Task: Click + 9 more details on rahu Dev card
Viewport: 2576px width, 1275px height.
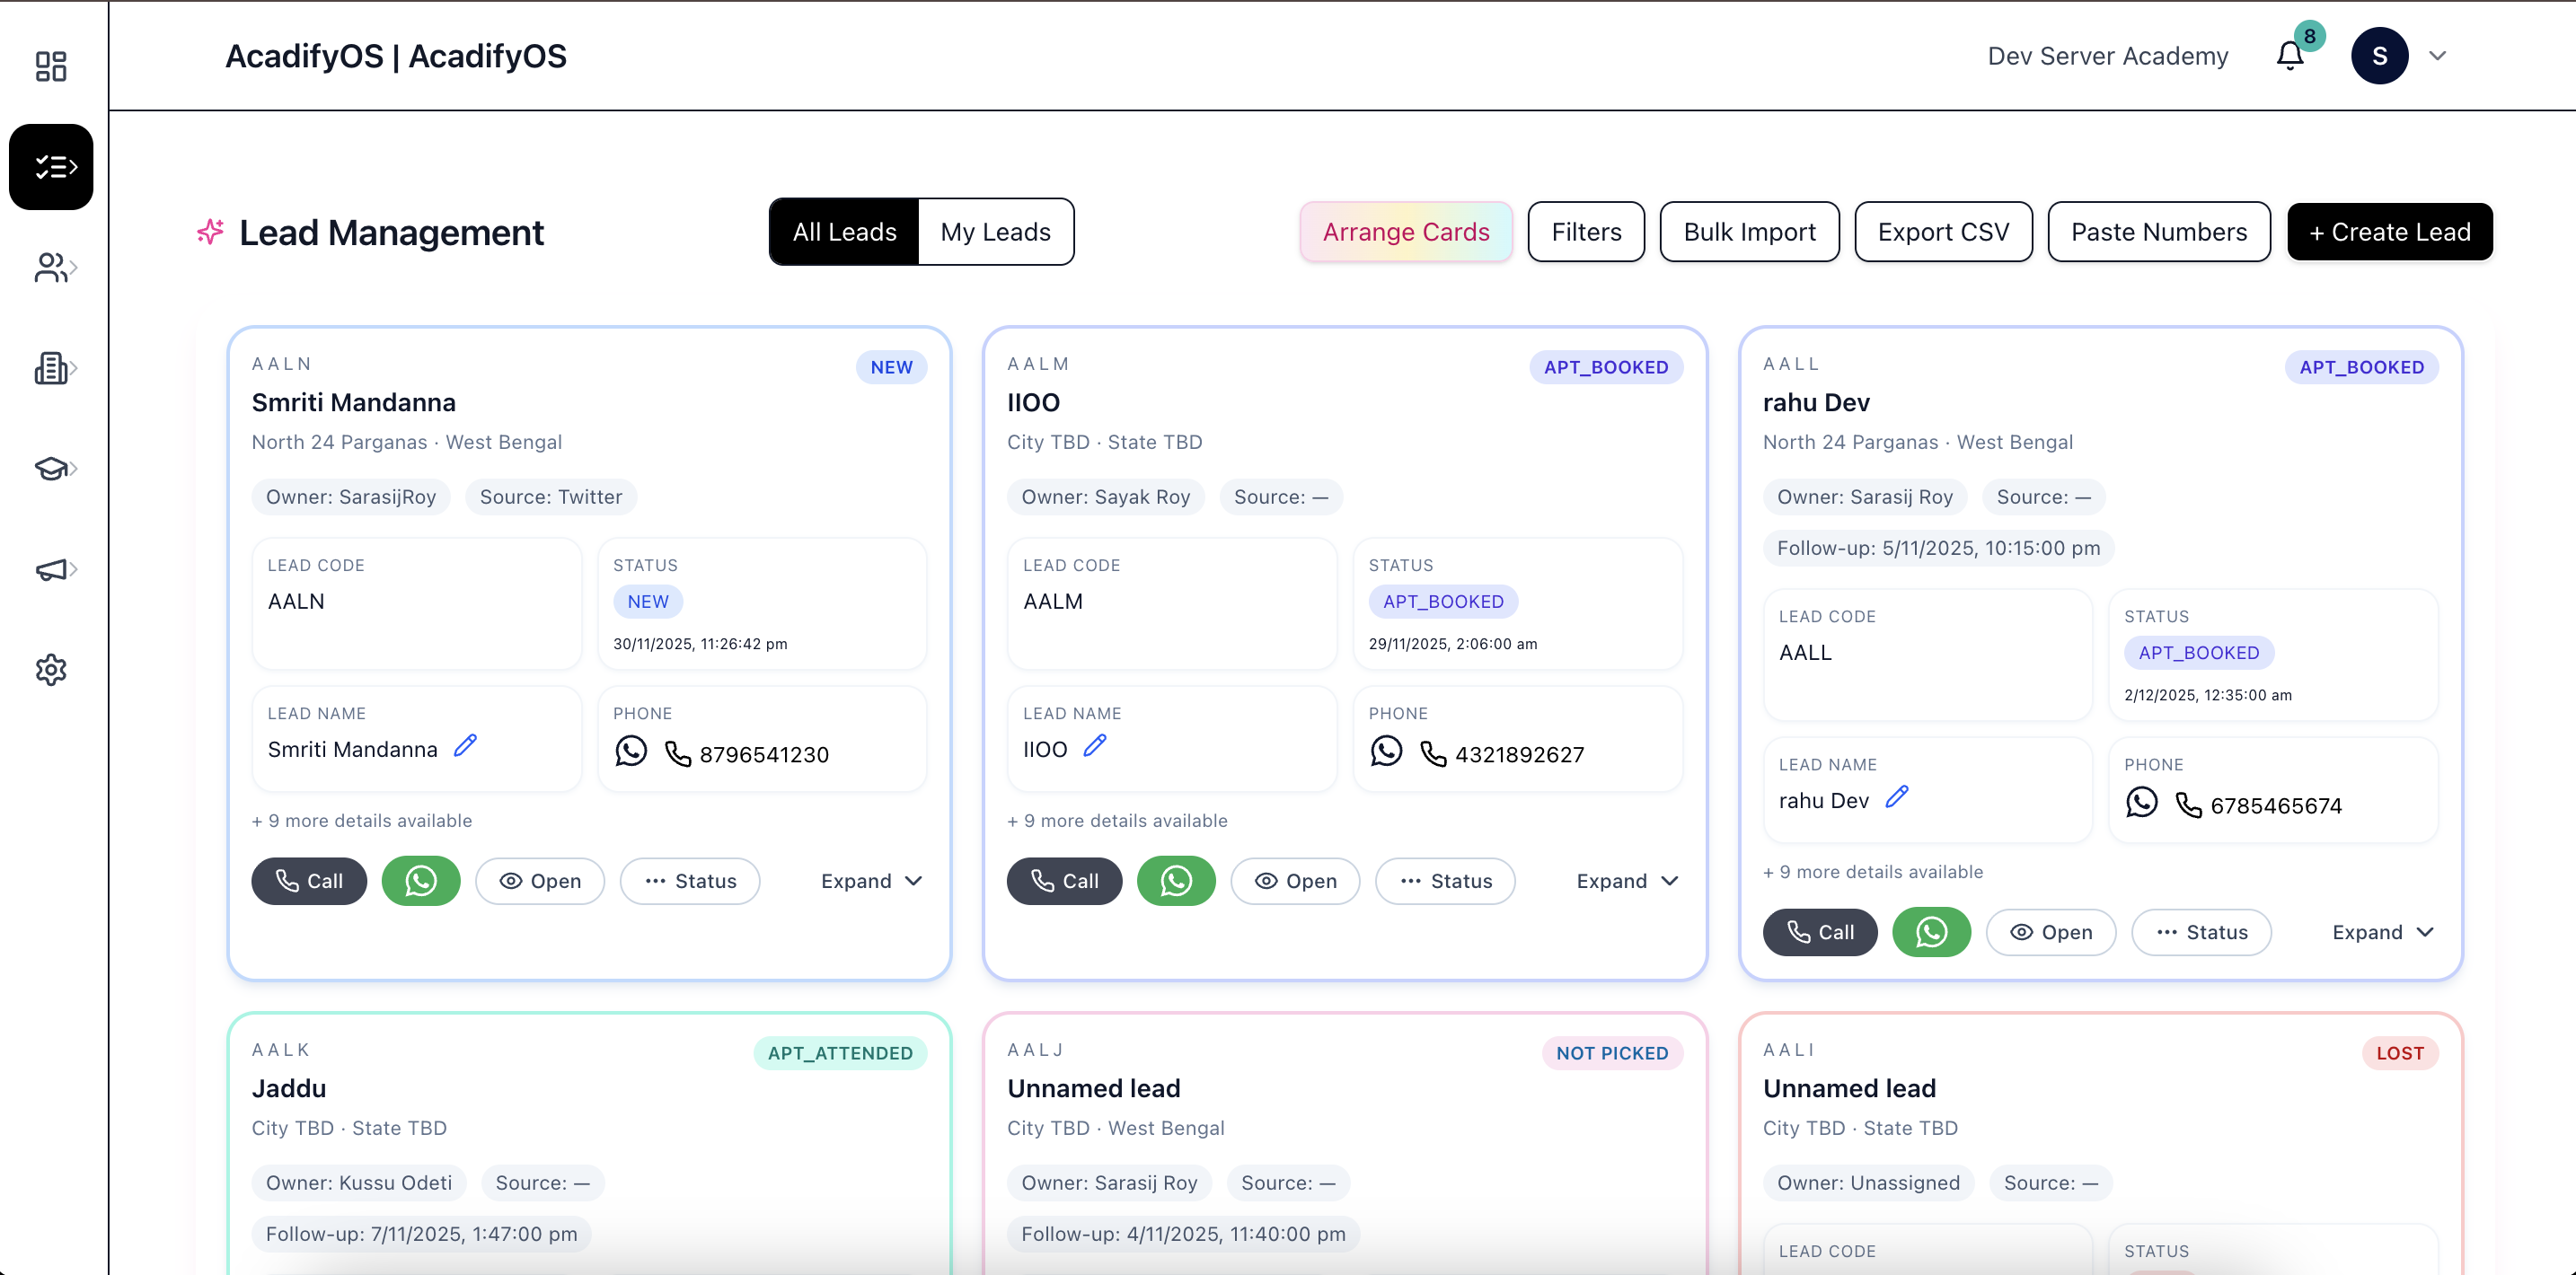Action: click(x=1873, y=871)
